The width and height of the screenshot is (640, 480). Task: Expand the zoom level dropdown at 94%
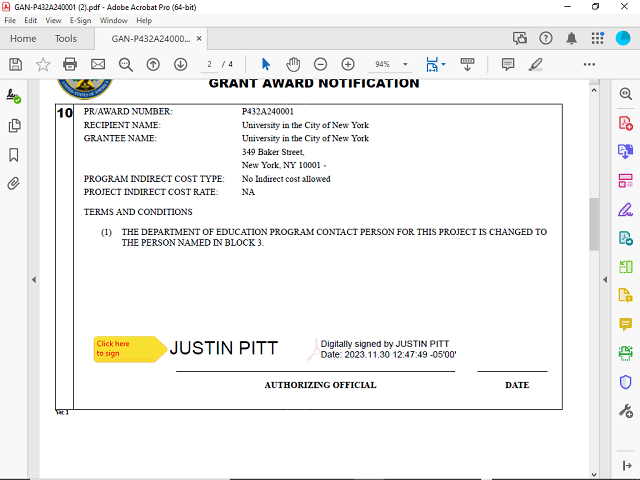pyautogui.click(x=405, y=64)
